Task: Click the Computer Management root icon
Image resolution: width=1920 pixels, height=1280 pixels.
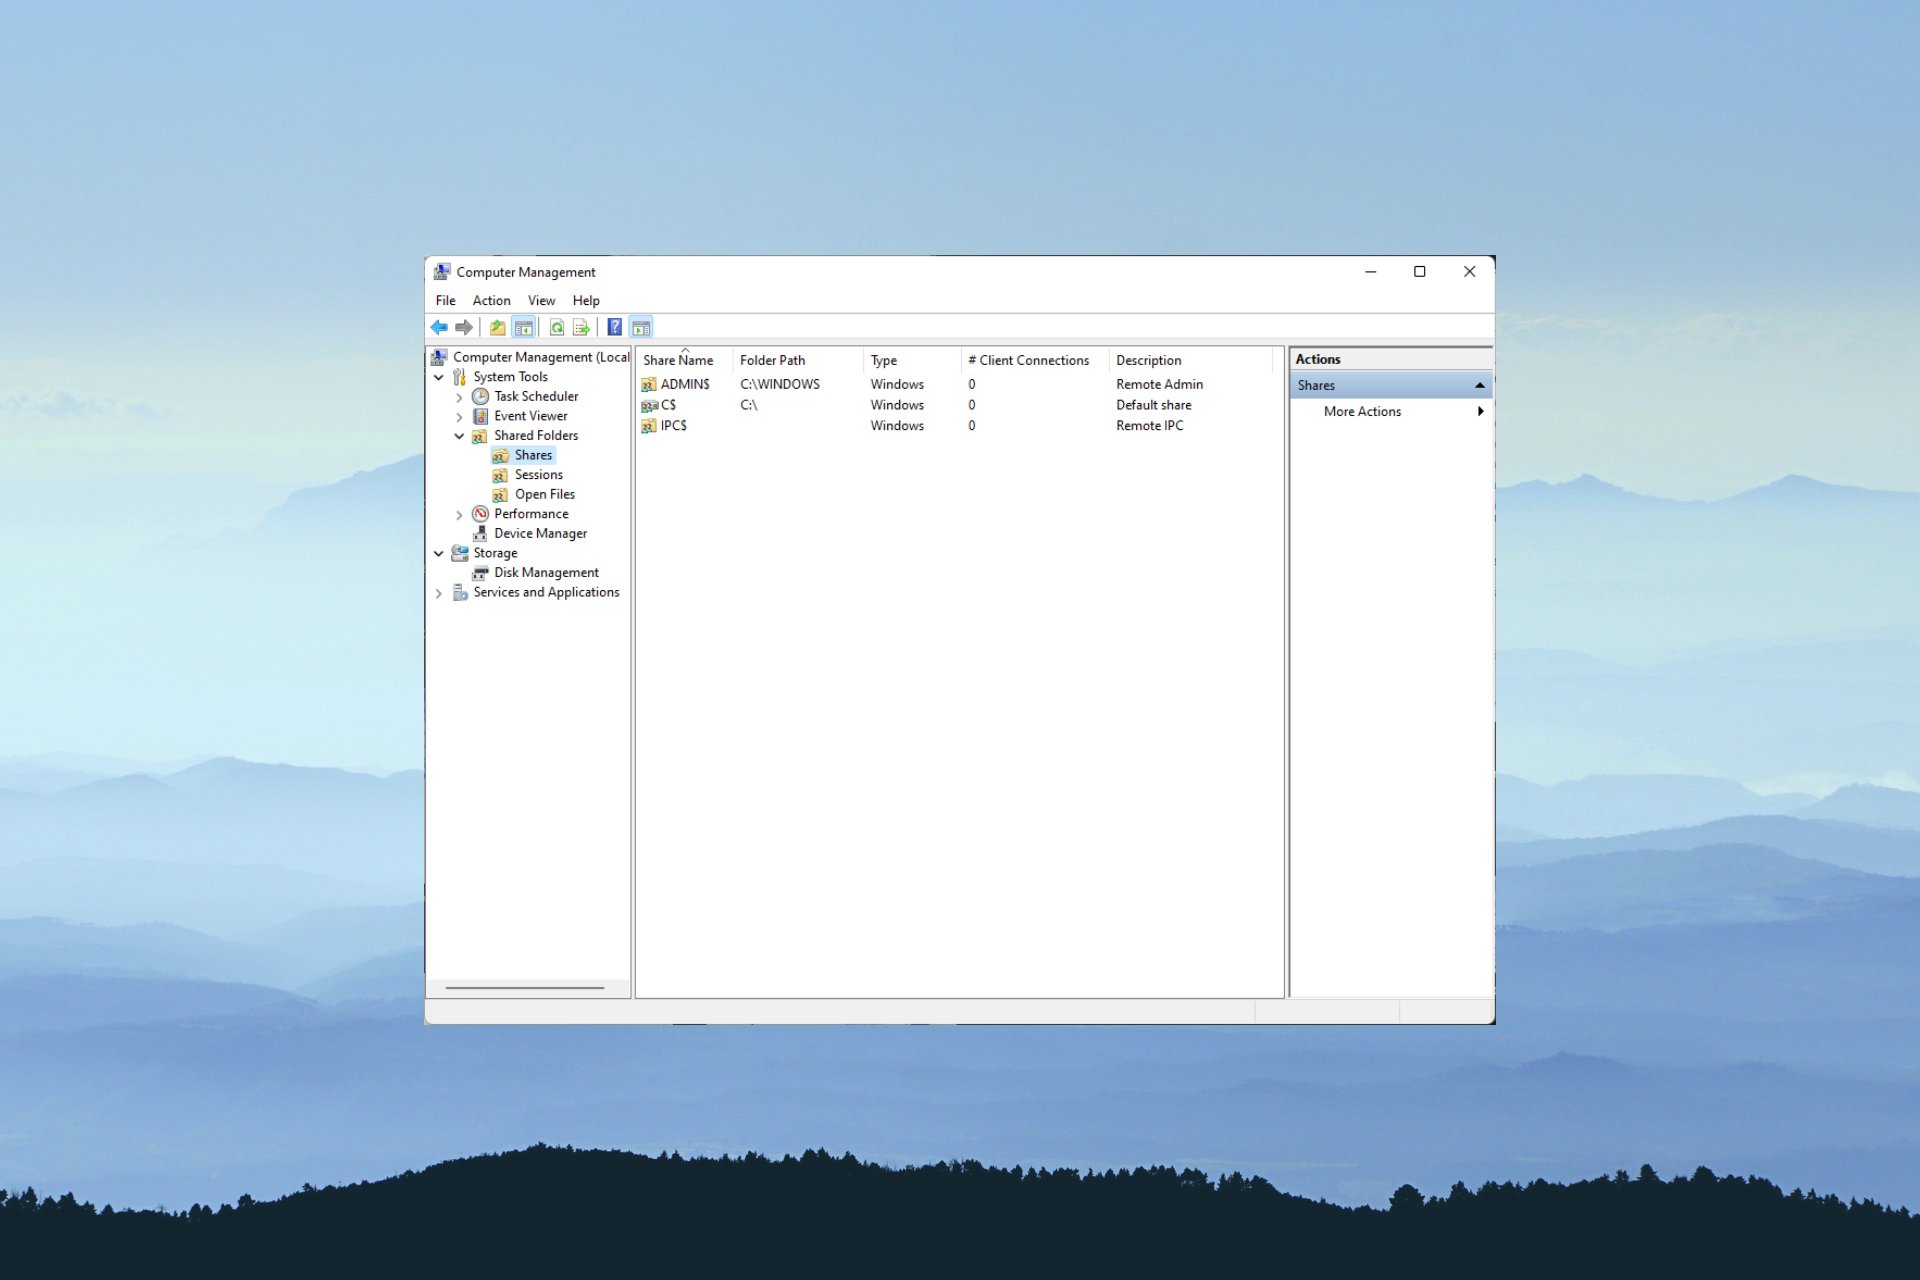Action: 443,356
